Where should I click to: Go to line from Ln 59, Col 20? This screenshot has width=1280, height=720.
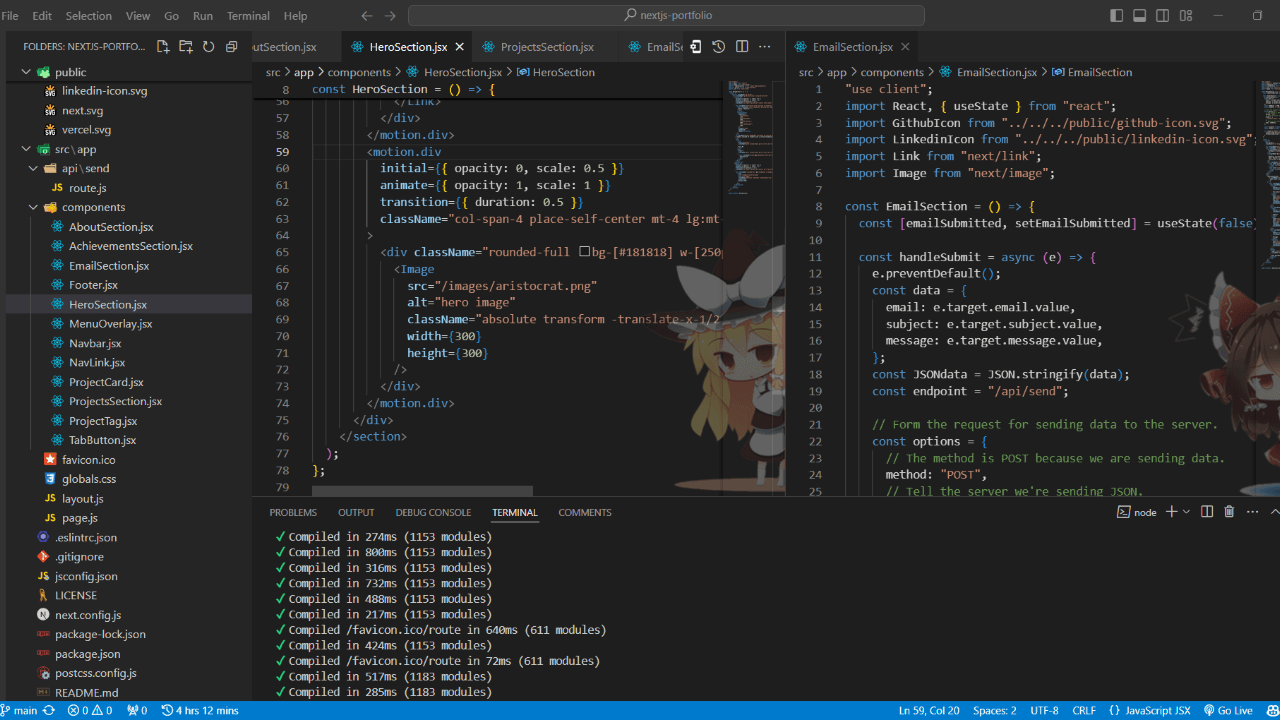929,711
